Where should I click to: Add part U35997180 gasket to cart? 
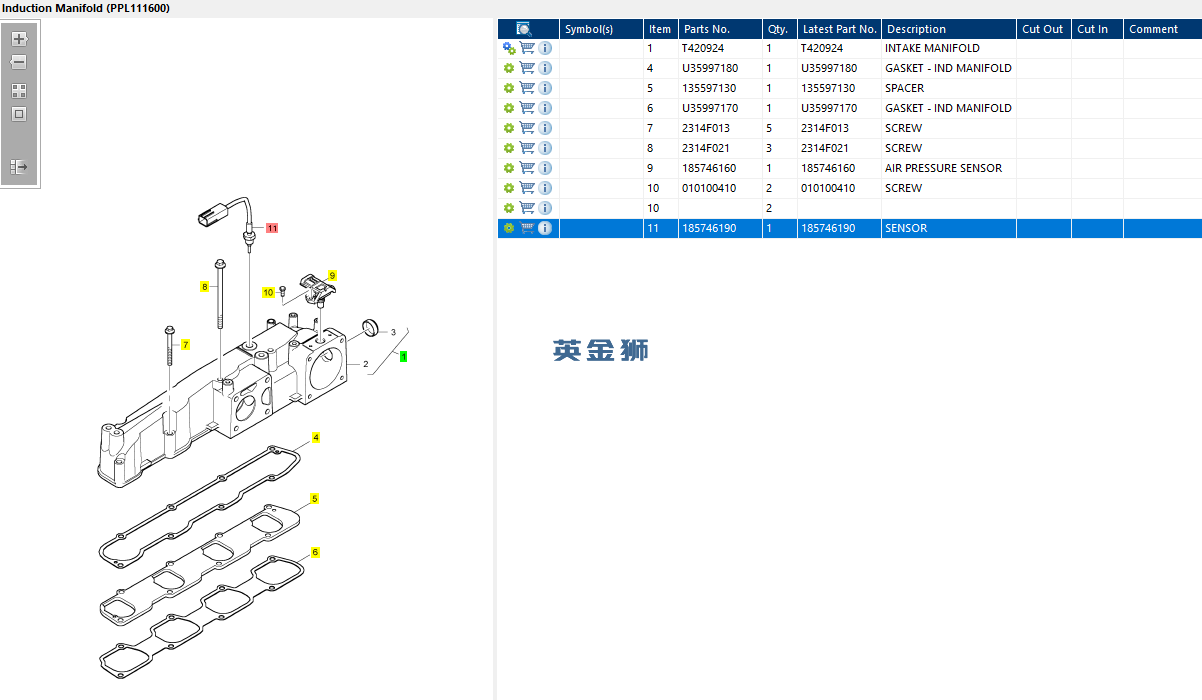(x=527, y=68)
